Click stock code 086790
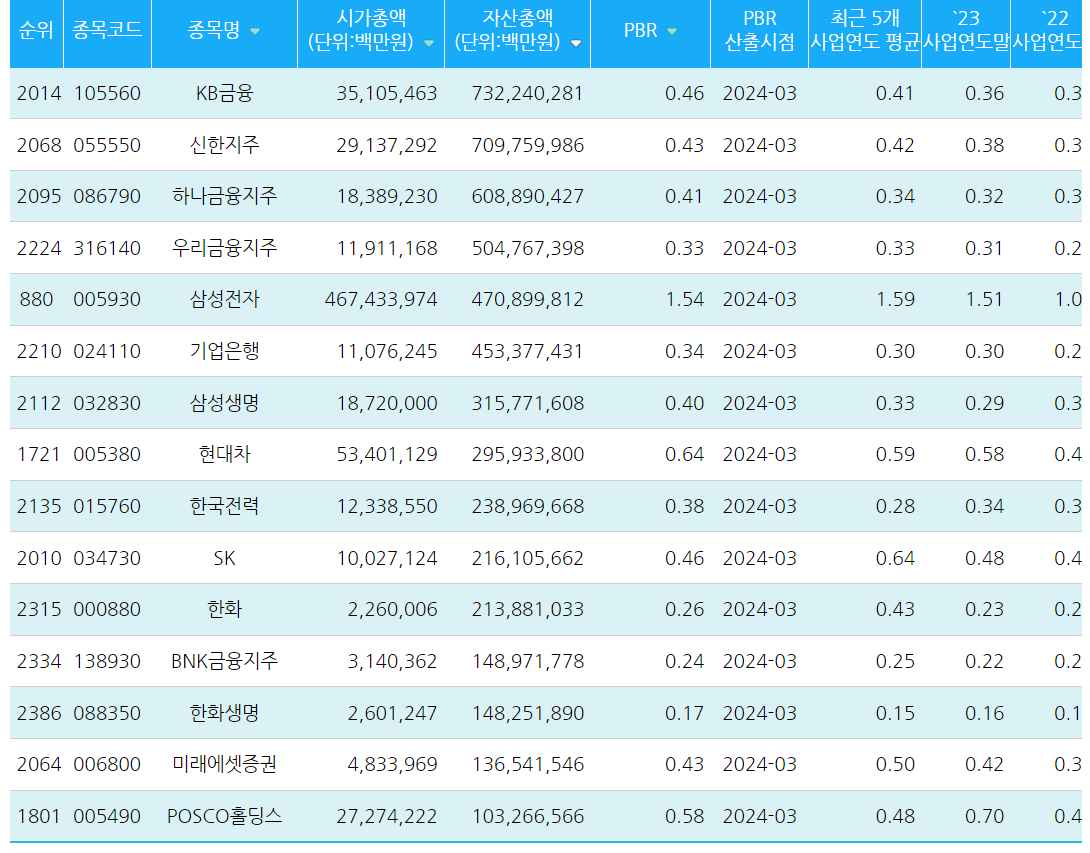Image resolution: width=1090 pixels, height=853 pixels. [x=107, y=197]
